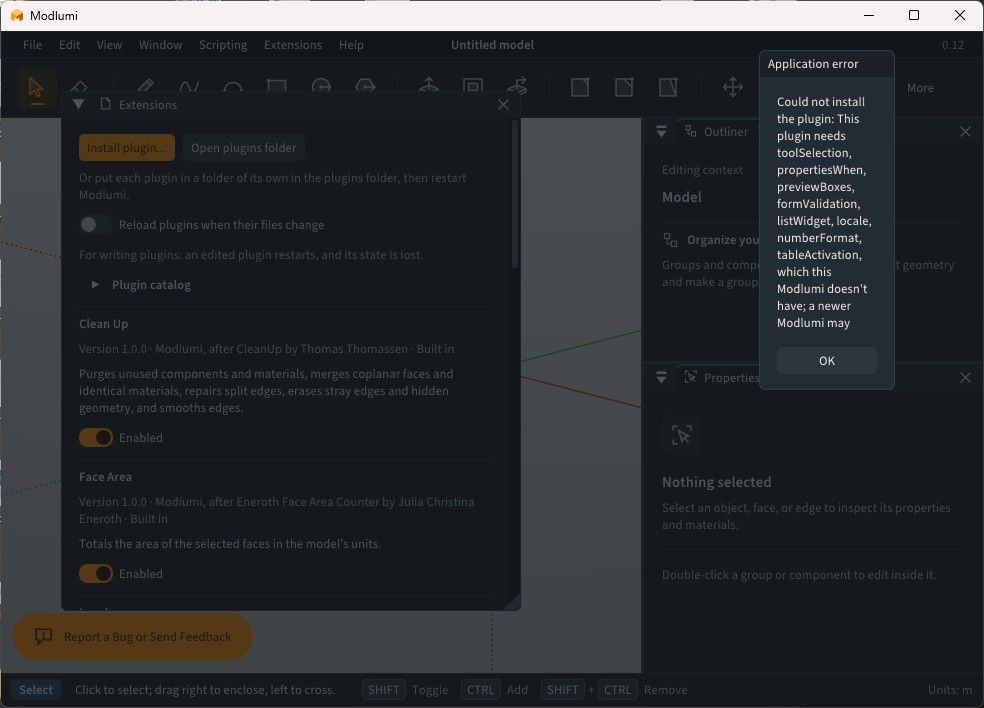
Task: Open the Scripting menu
Action: tap(223, 45)
